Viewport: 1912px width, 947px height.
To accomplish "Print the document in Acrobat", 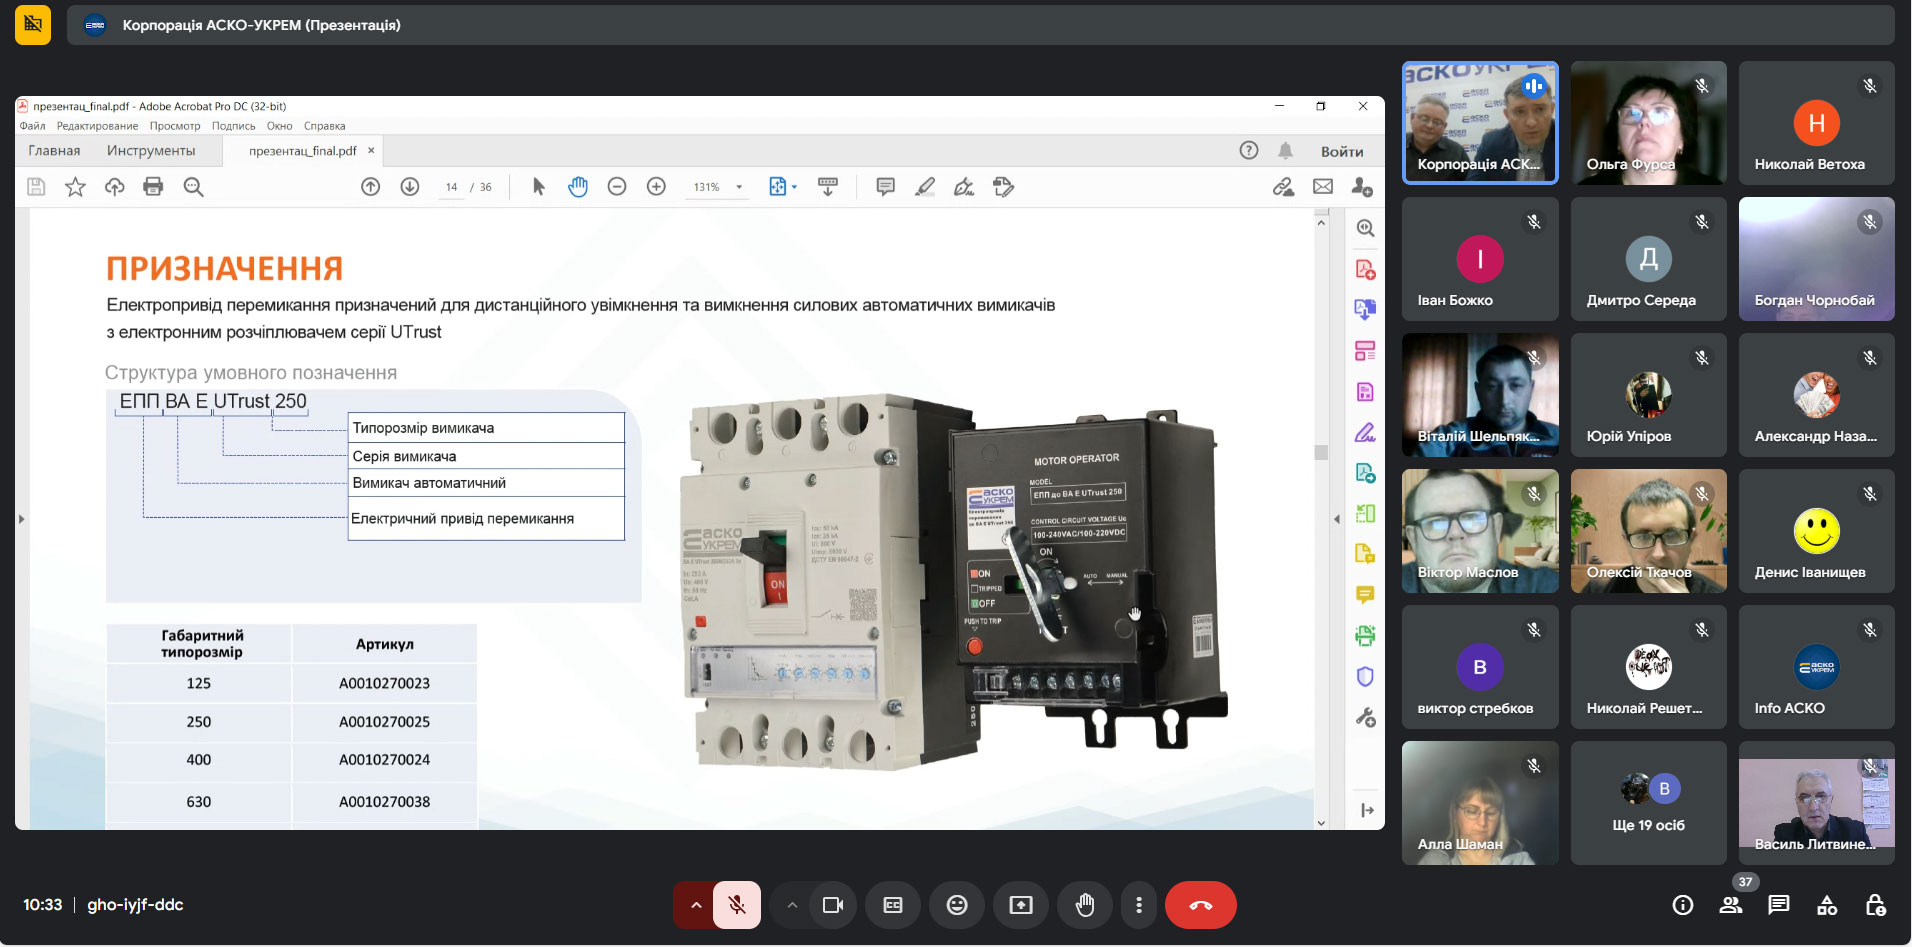I will [153, 187].
